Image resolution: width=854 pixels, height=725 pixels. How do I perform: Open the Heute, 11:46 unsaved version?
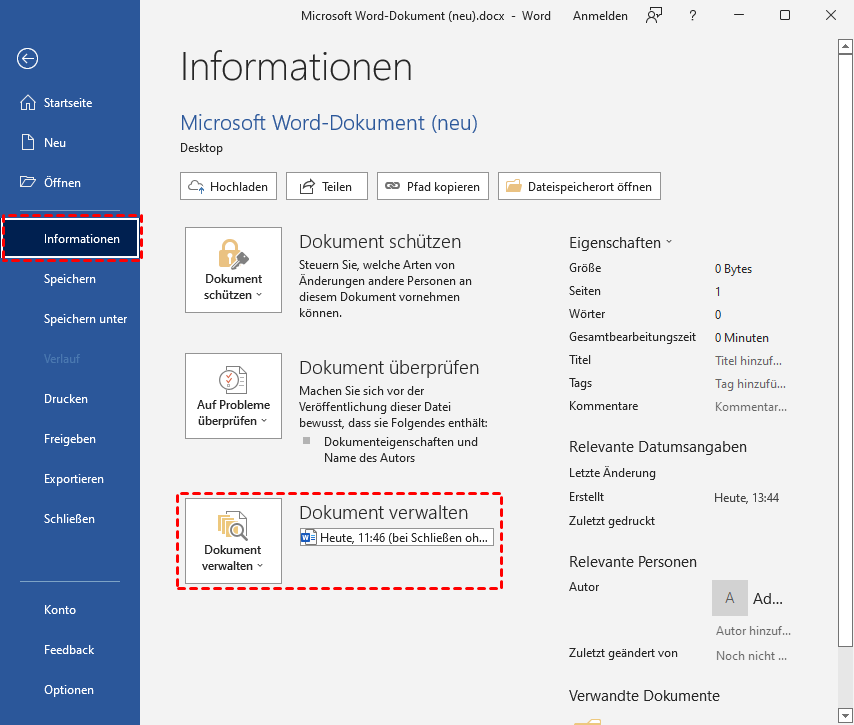396,538
